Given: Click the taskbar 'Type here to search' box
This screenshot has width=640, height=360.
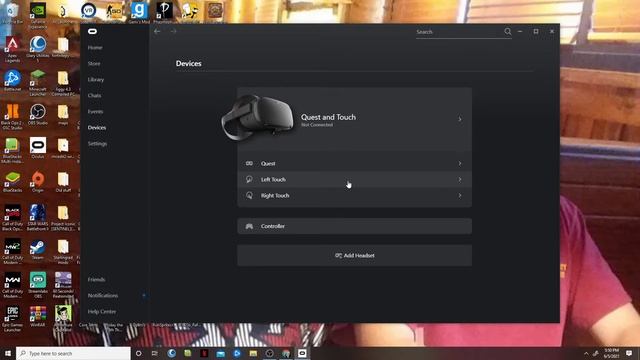Looking at the screenshot, I should tap(73, 353).
